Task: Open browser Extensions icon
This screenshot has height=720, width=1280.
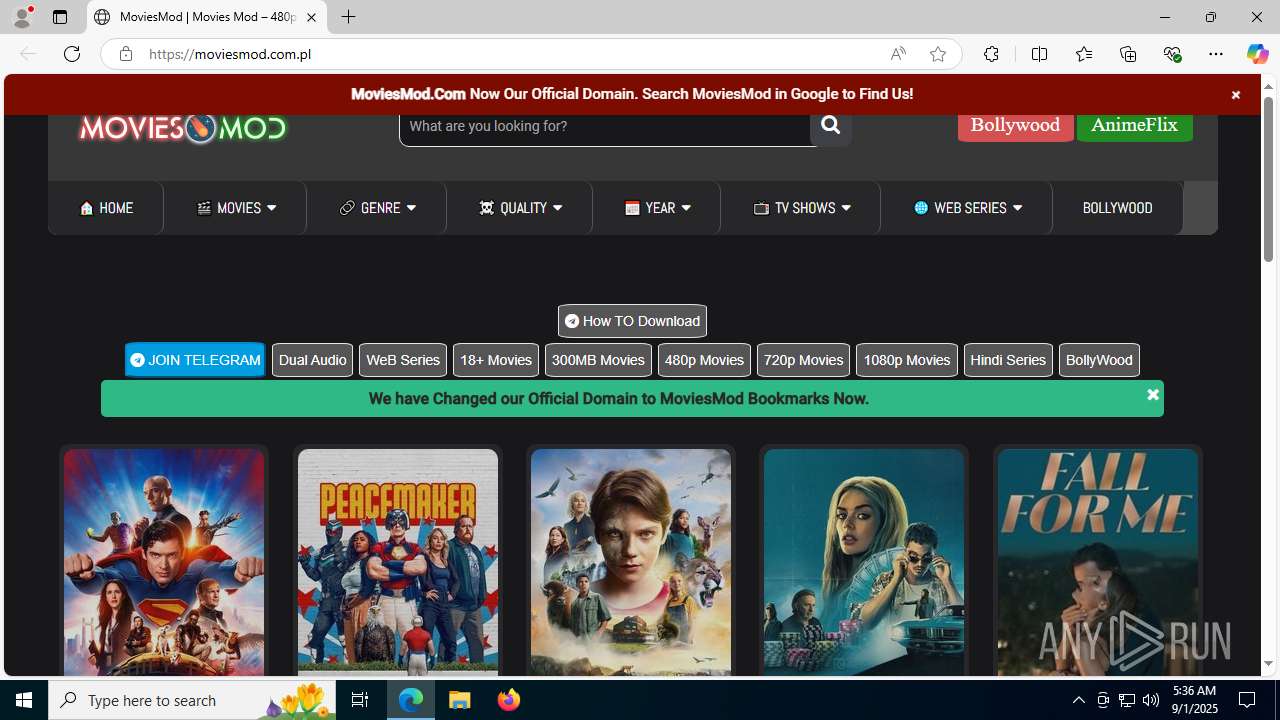Action: [x=991, y=54]
